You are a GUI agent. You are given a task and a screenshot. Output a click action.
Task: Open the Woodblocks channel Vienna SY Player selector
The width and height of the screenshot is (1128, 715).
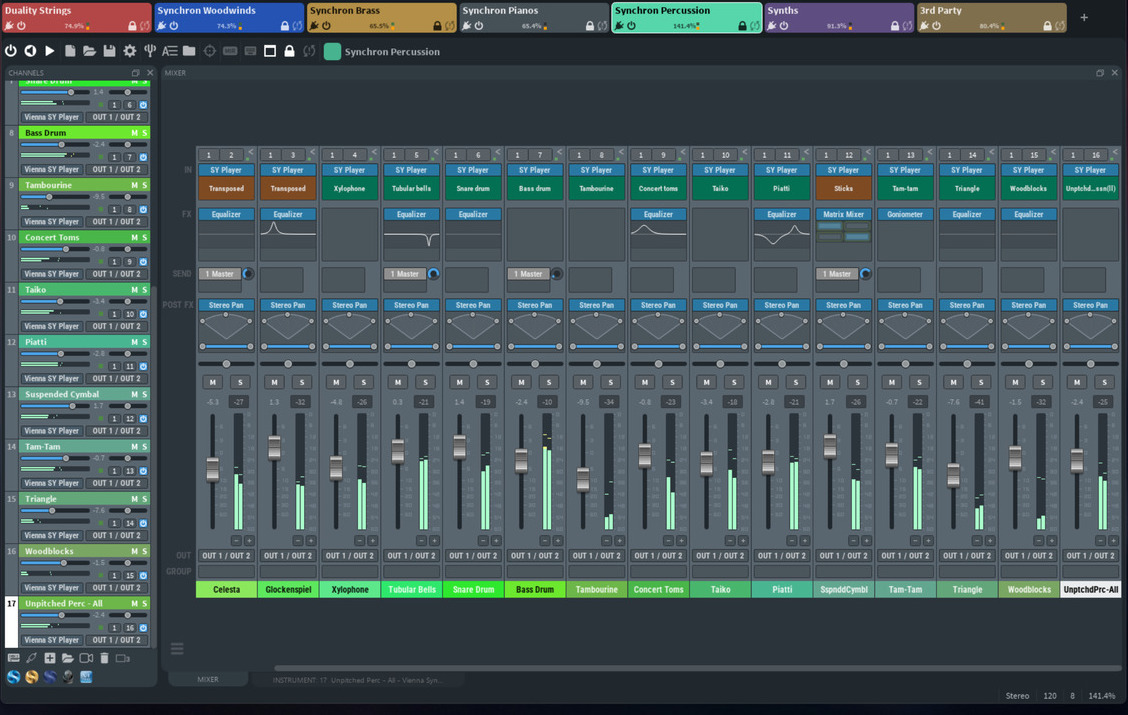click(52, 588)
